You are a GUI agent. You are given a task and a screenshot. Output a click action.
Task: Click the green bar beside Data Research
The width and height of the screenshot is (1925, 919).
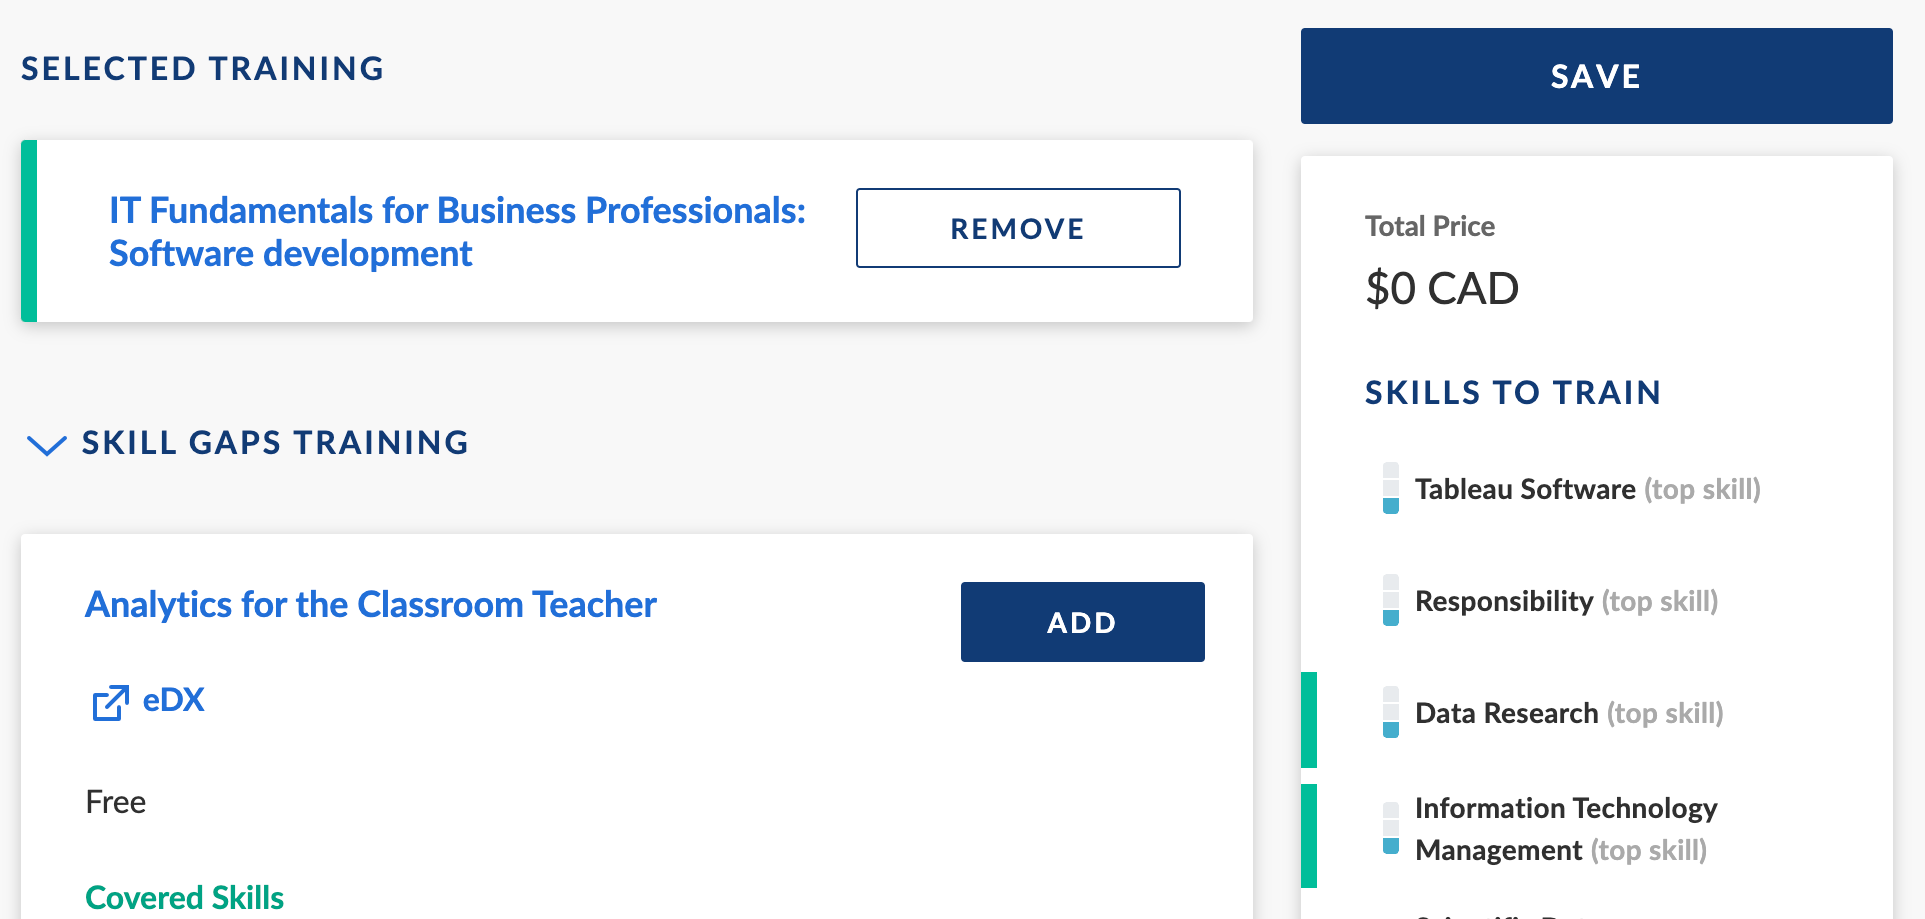pyautogui.click(x=1309, y=720)
